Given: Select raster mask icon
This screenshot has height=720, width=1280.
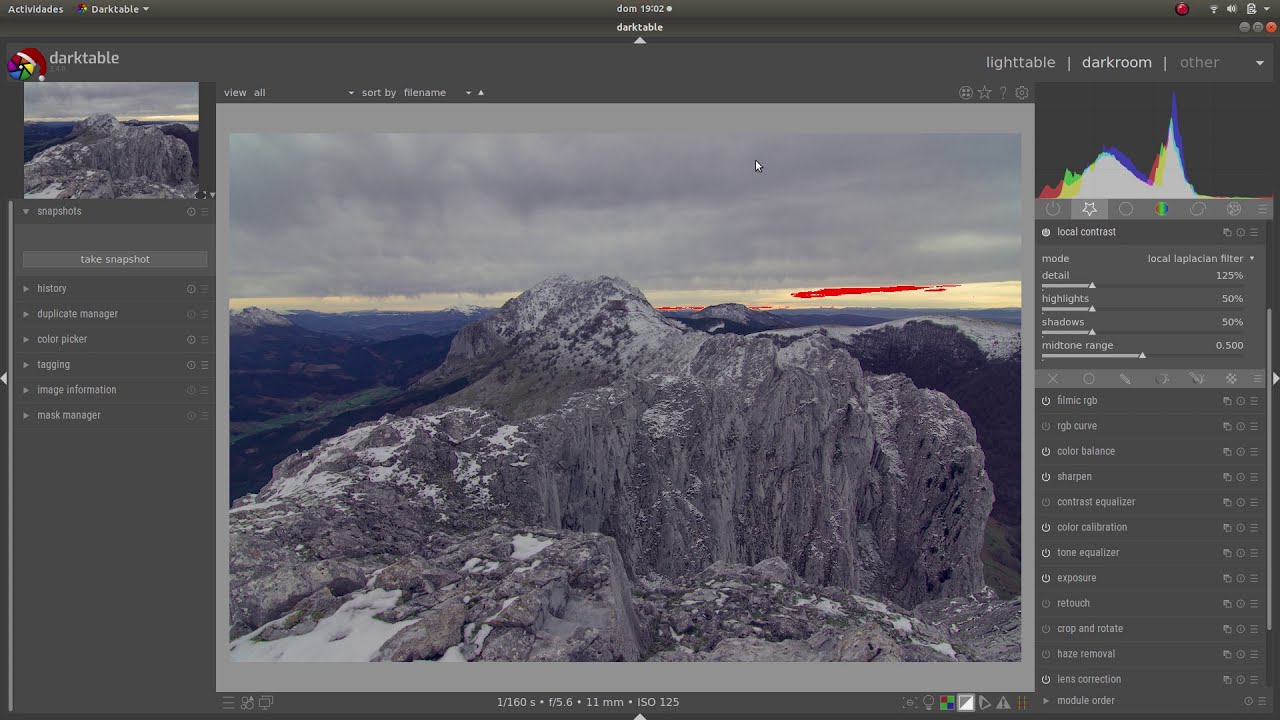Looking at the screenshot, I should click(1231, 379).
